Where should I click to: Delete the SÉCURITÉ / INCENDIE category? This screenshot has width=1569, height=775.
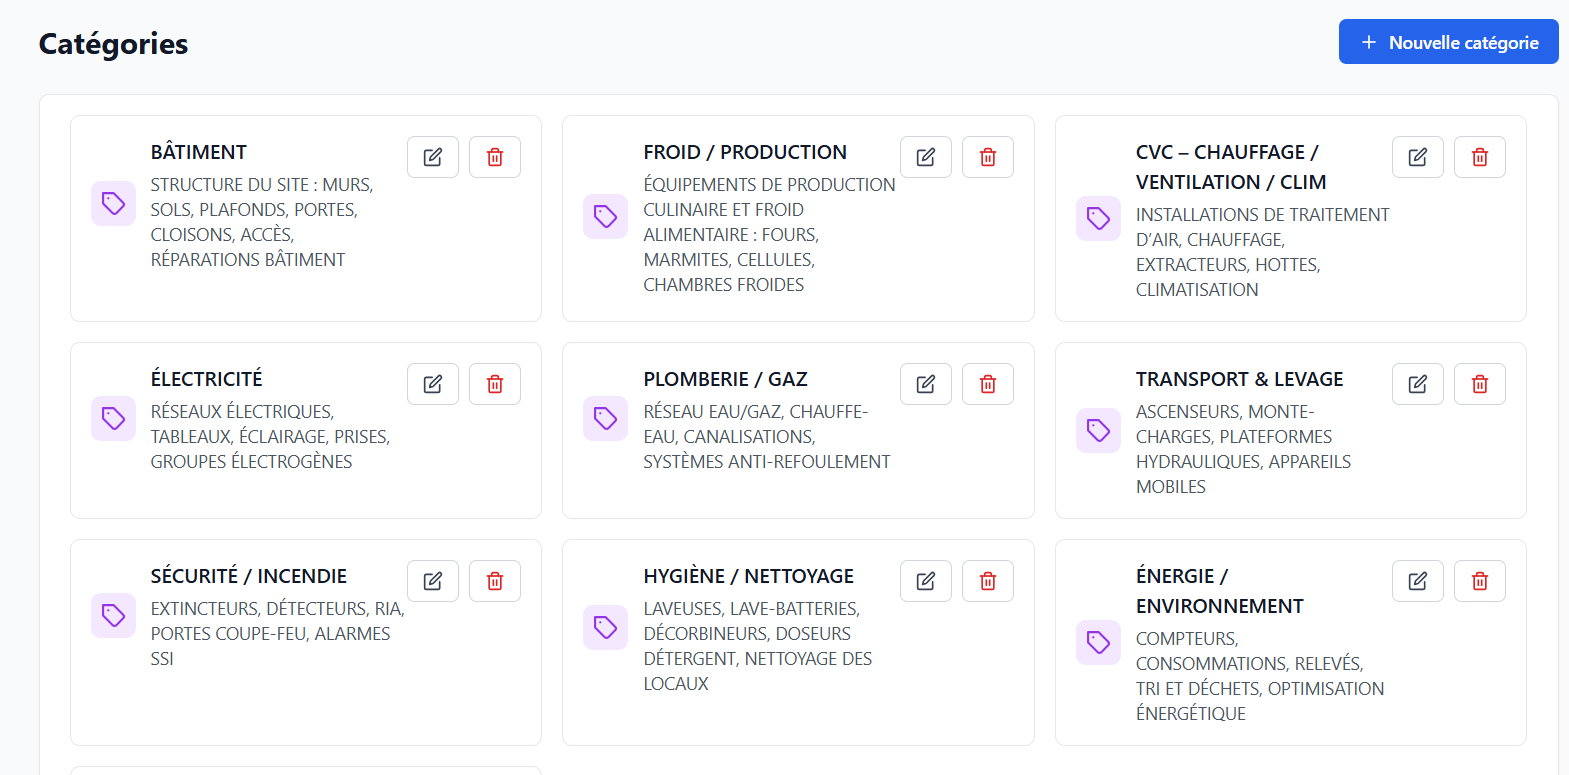[x=495, y=581]
